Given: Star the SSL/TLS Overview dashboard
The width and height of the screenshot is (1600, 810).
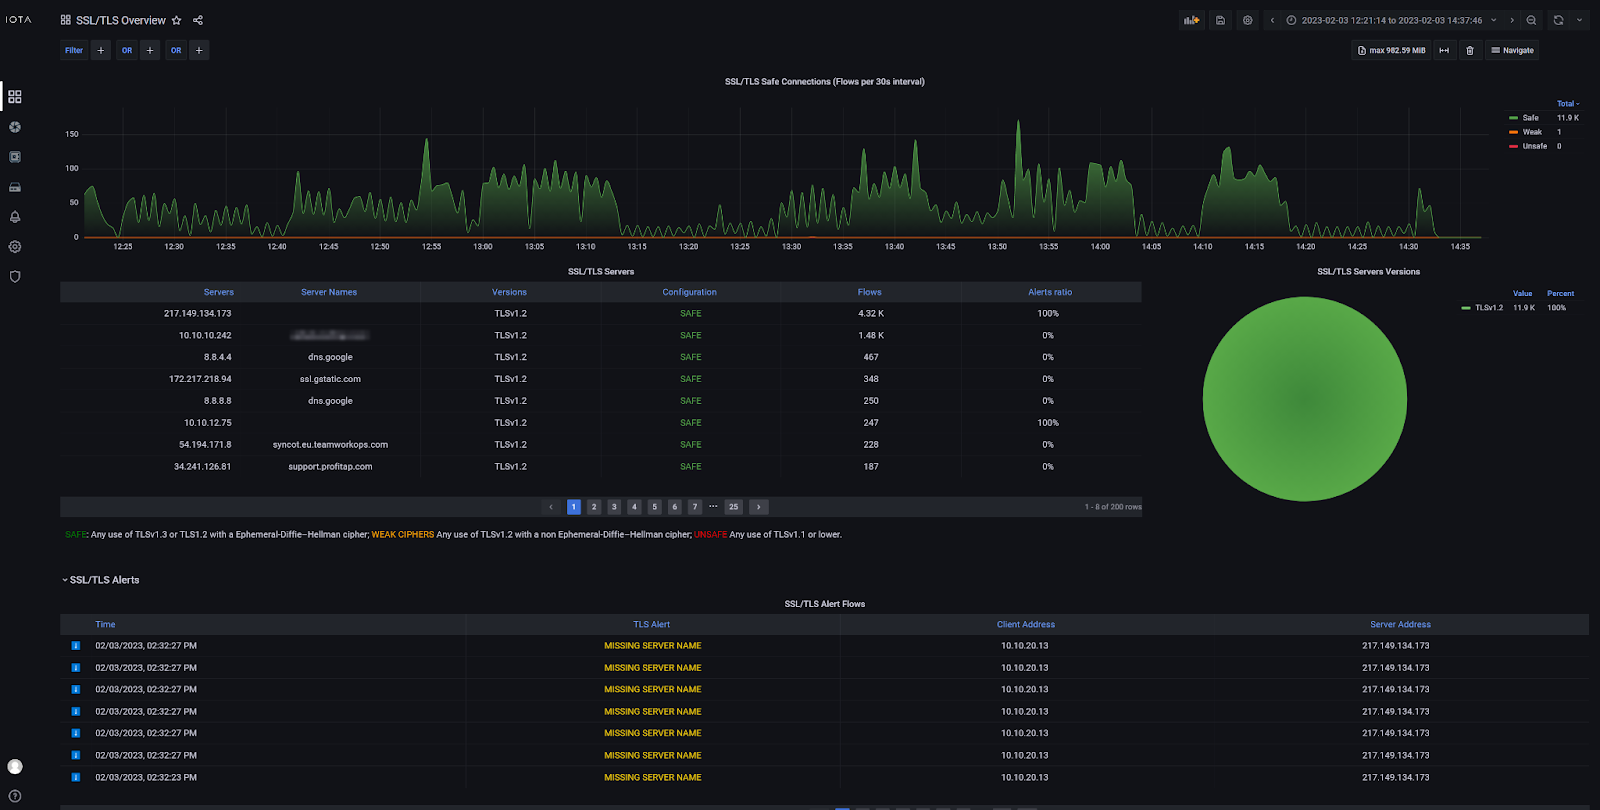Looking at the screenshot, I should click(177, 20).
